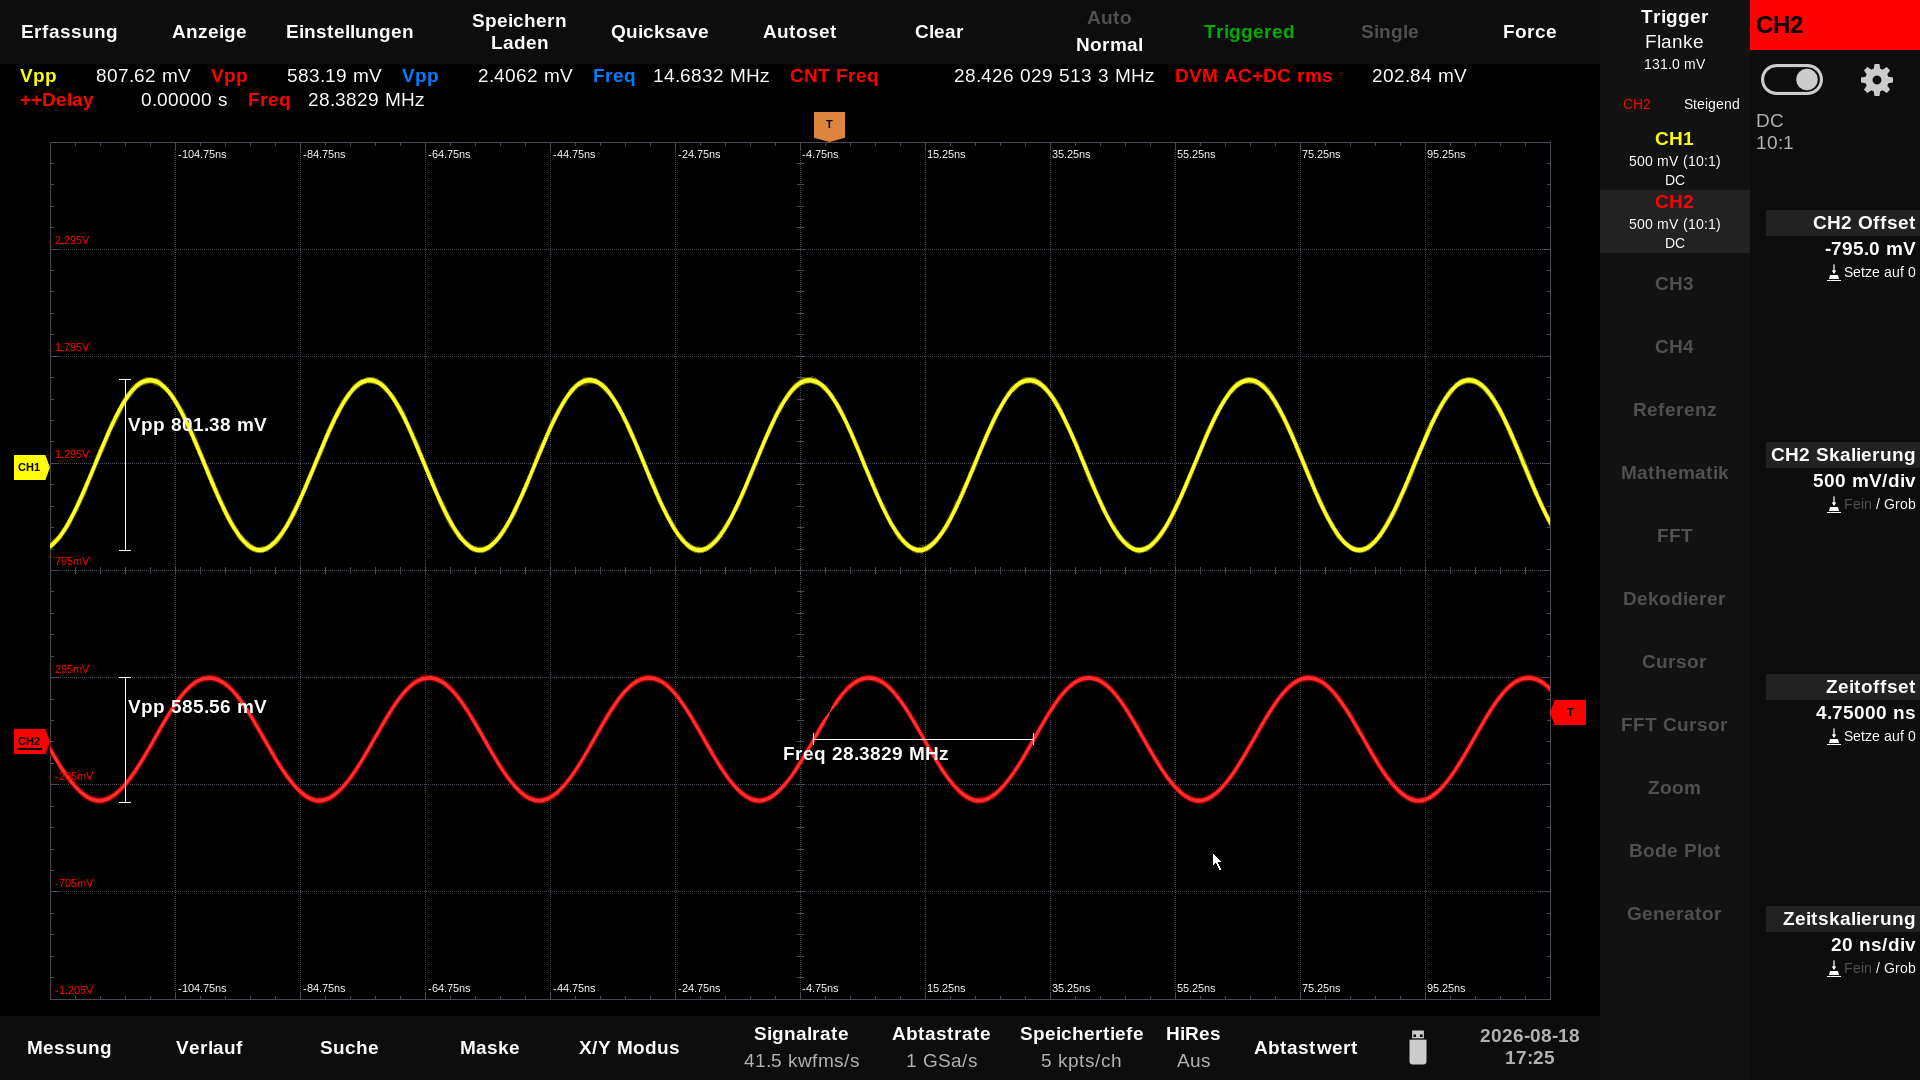Click the Triggered status indicator
The image size is (1920, 1080).
coord(1249,32)
